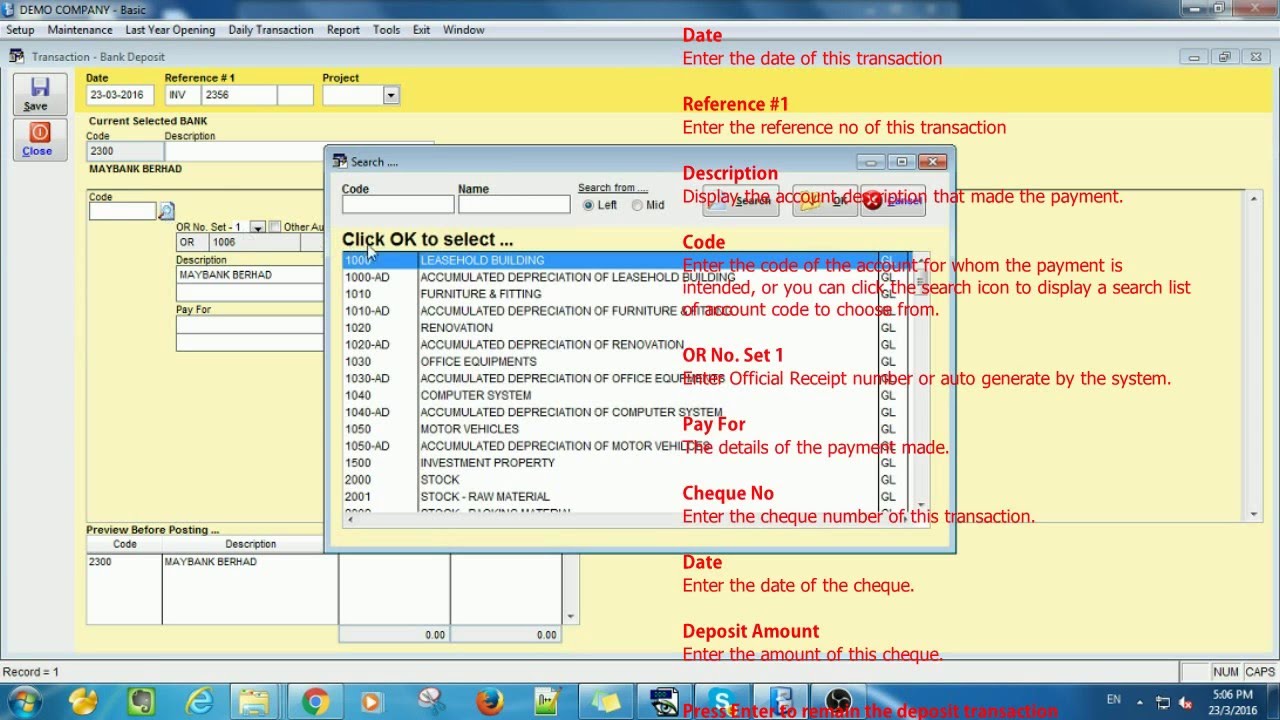Open Skype from the taskbar
Screen dimensions: 1280x720
pyautogui.click(x=722, y=701)
